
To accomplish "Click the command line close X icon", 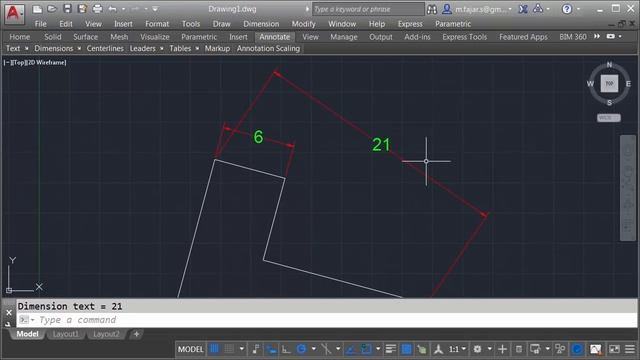I will coord(9,313).
